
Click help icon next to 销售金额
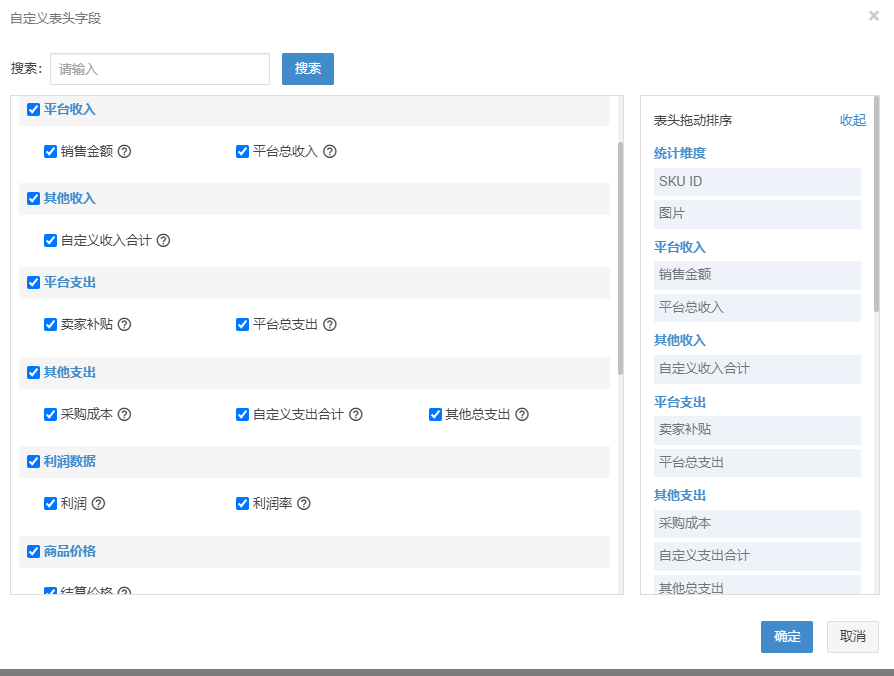[x=124, y=151]
